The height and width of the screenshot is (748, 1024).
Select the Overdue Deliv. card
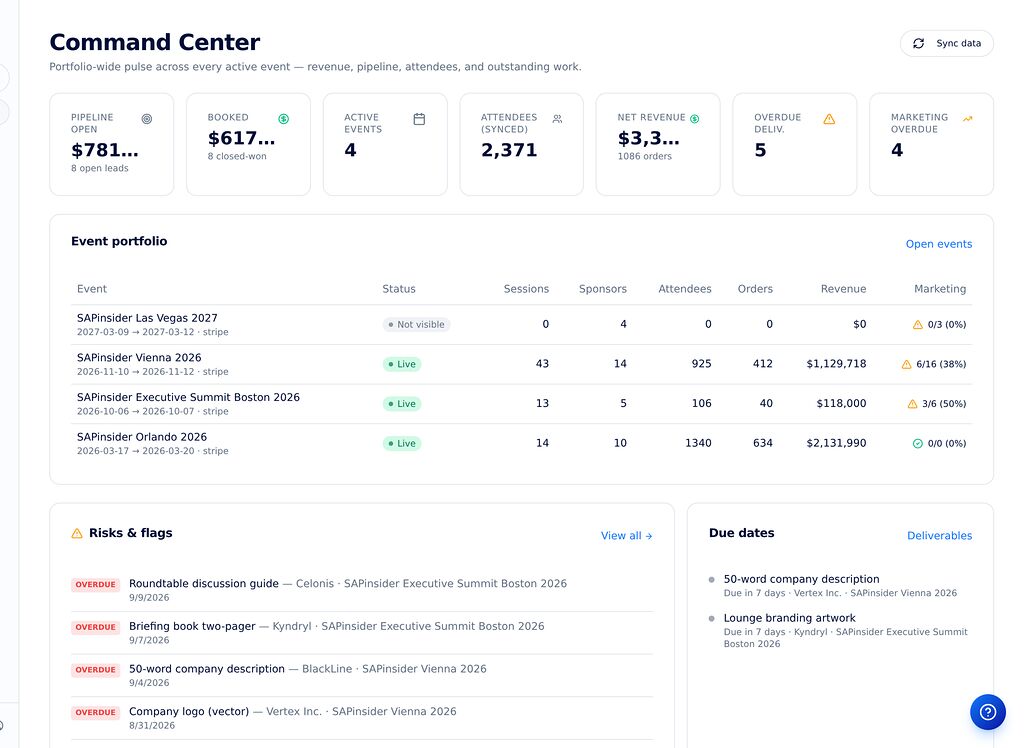click(795, 144)
